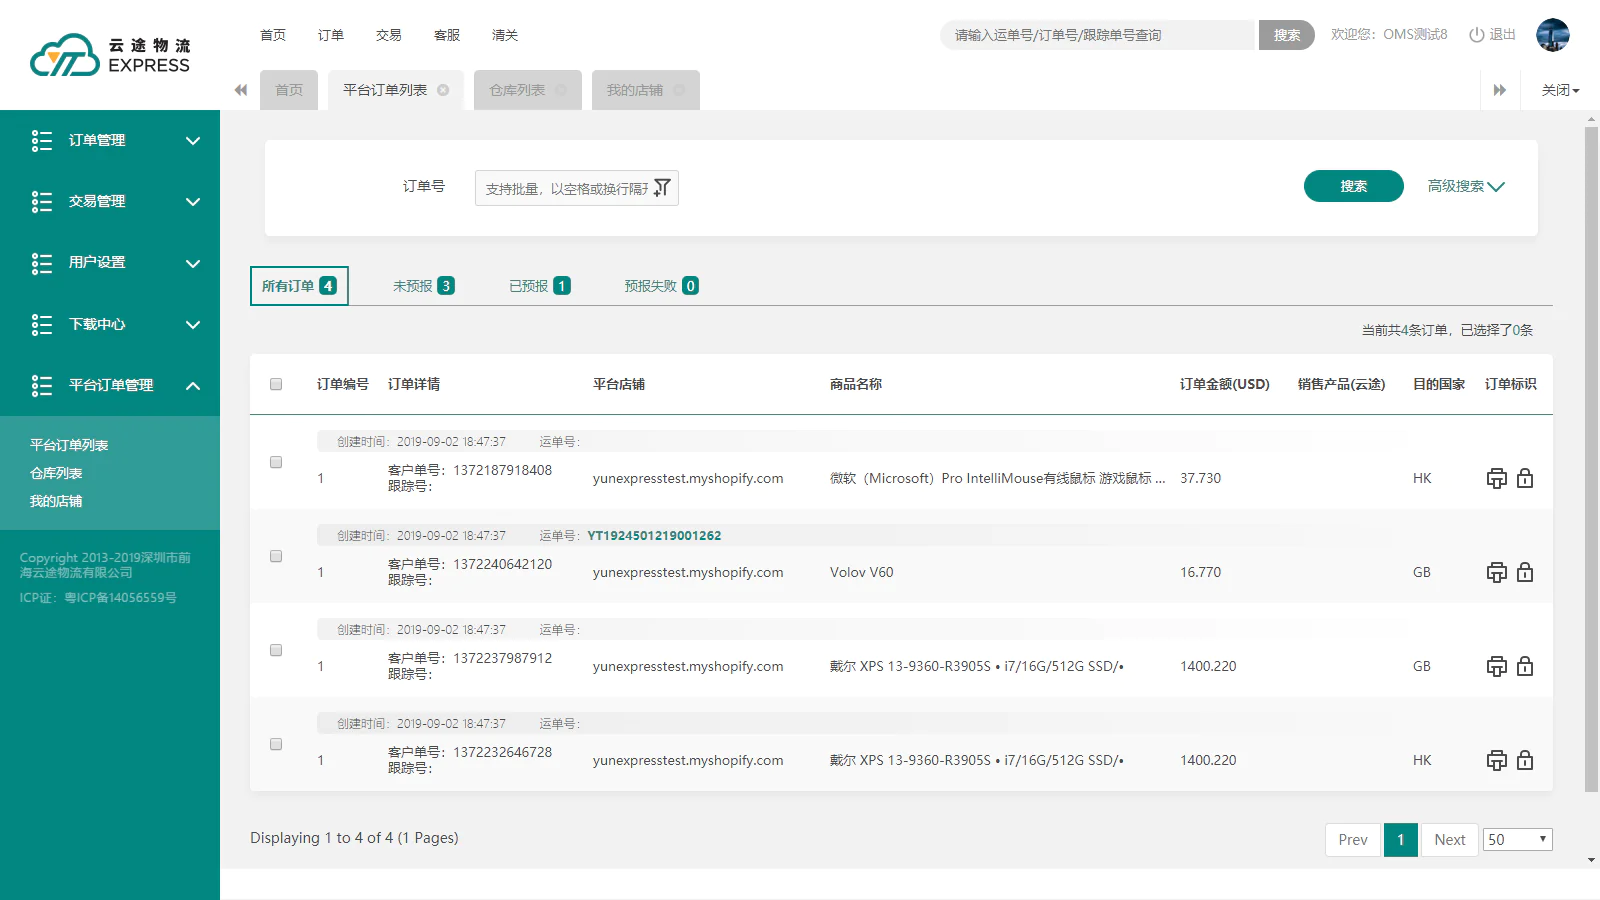Check the Volov V60 order row

point(276,556)
